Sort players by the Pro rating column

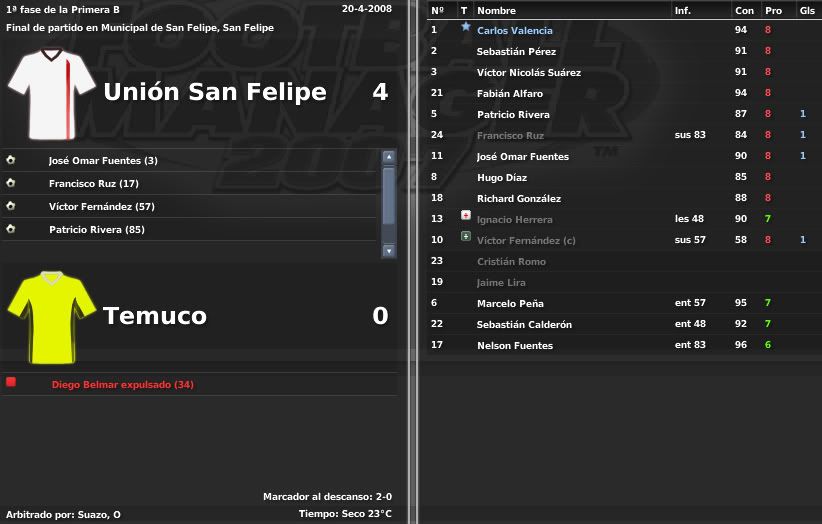pyautogui.click(x=773, y=10)
